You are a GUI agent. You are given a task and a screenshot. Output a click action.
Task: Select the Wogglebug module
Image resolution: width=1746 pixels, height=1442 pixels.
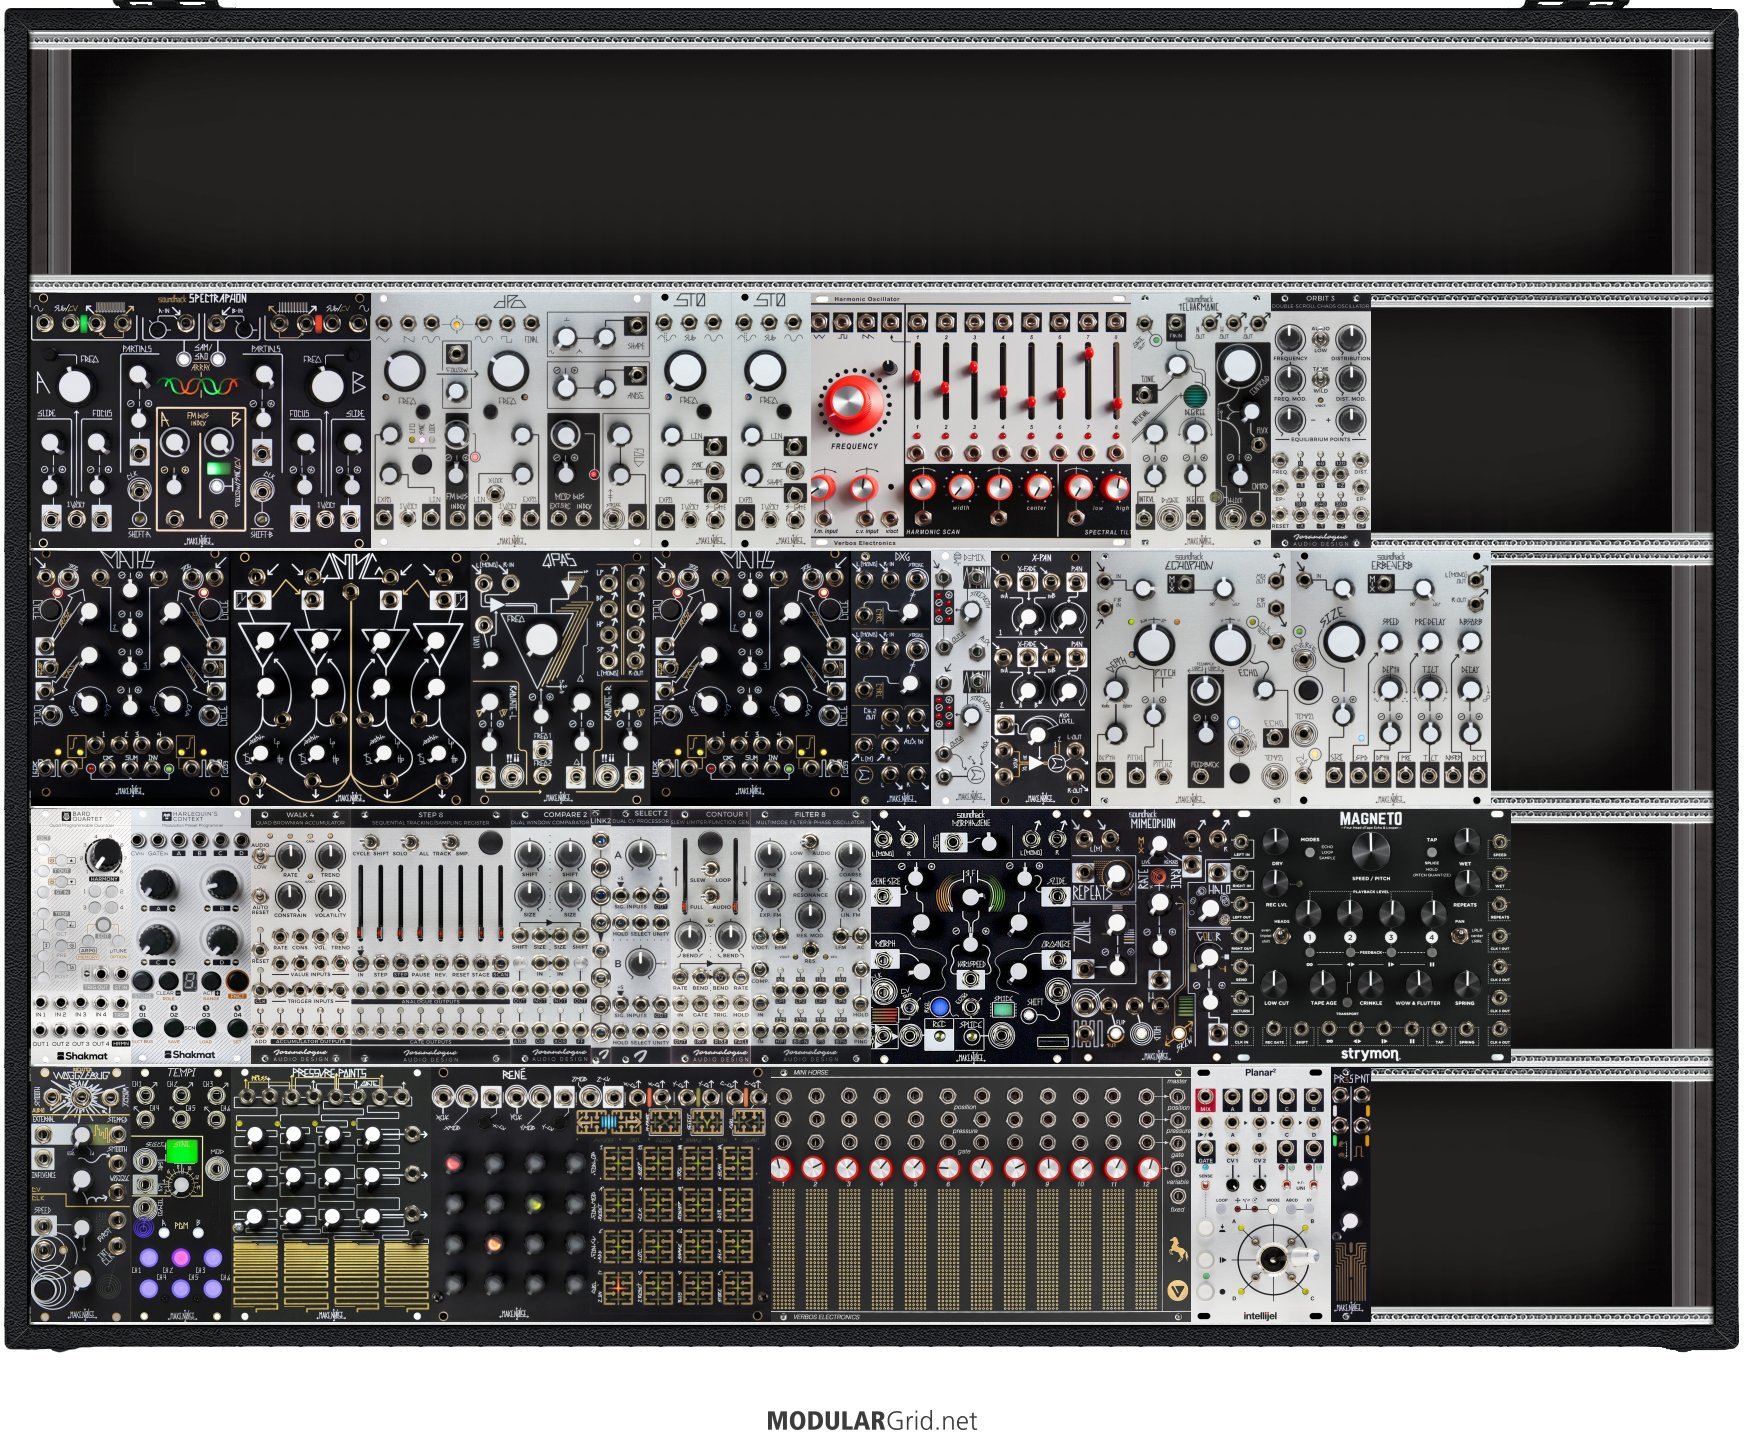coord(81,1194)
